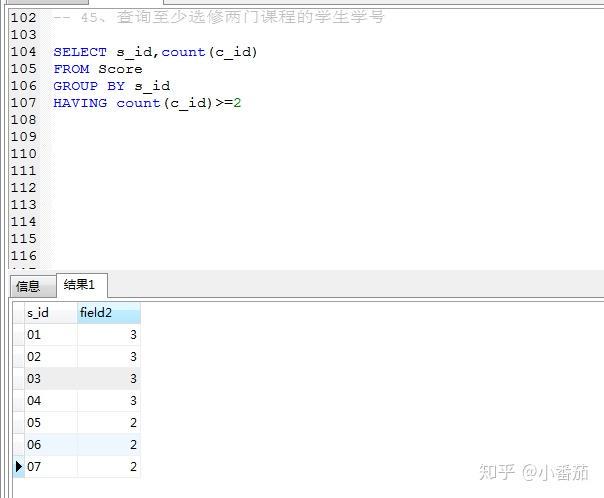Viewport: 604px width, 498px height.
Task: Click the FROM Score line in editor
Action: pyautogui.click(x=98, y=69)
